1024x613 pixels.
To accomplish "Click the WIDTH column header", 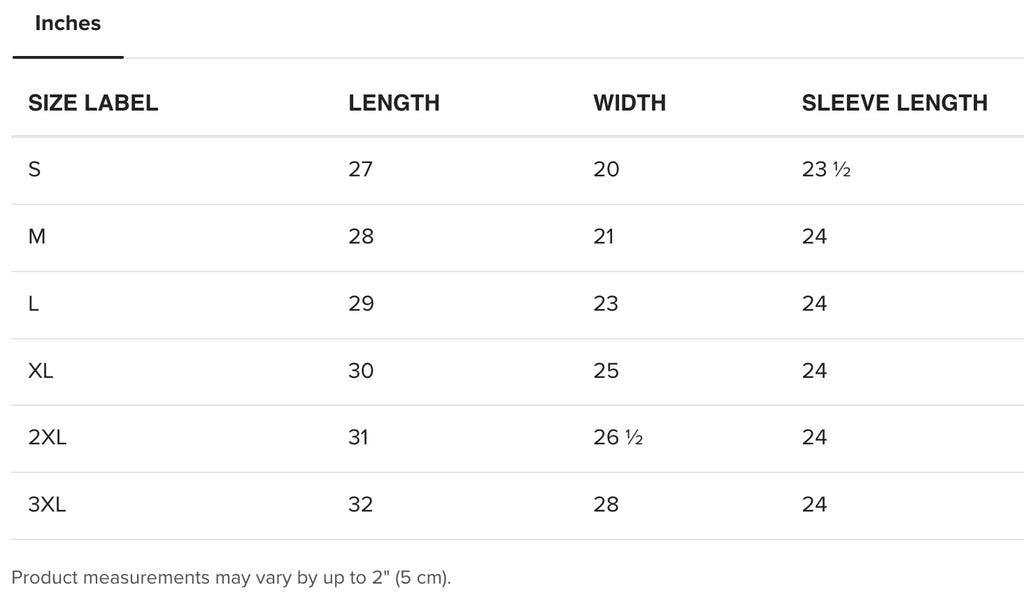I will coord(630,103).
